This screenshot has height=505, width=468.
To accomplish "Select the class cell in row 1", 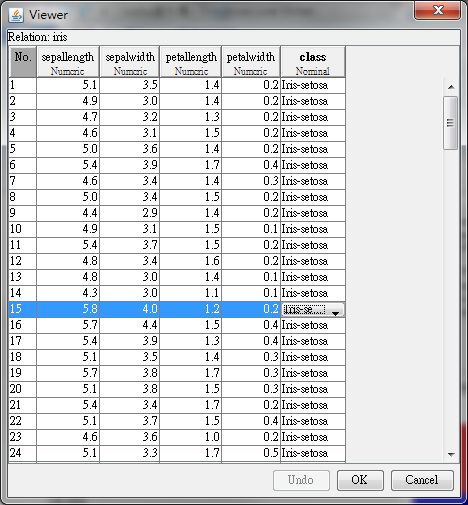I will click(313, 85).
